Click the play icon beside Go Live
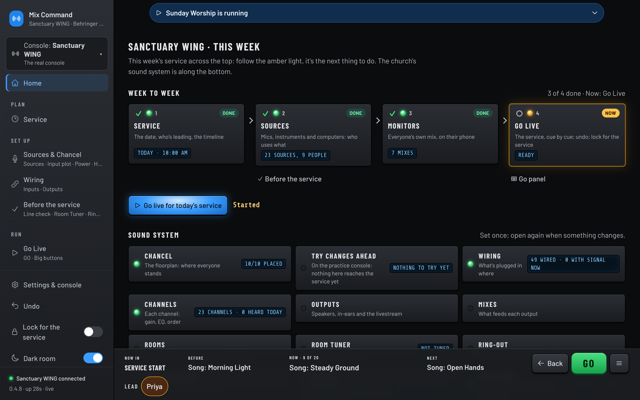The height and width of the screenshot is (400, 640). click(15, 253)
